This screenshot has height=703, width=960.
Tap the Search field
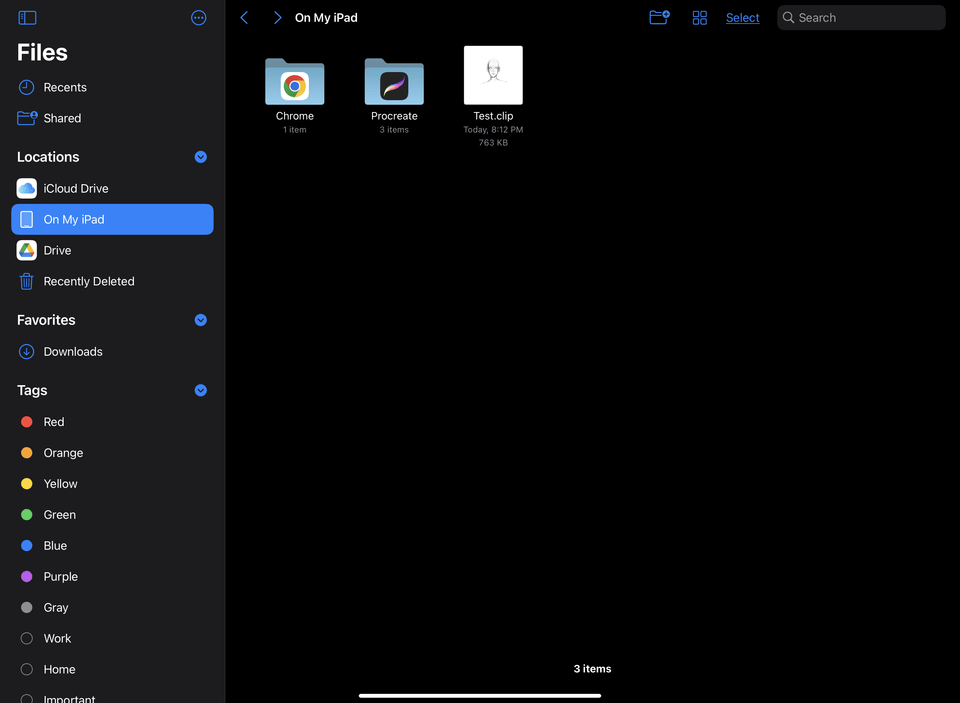tap(860, 17)
